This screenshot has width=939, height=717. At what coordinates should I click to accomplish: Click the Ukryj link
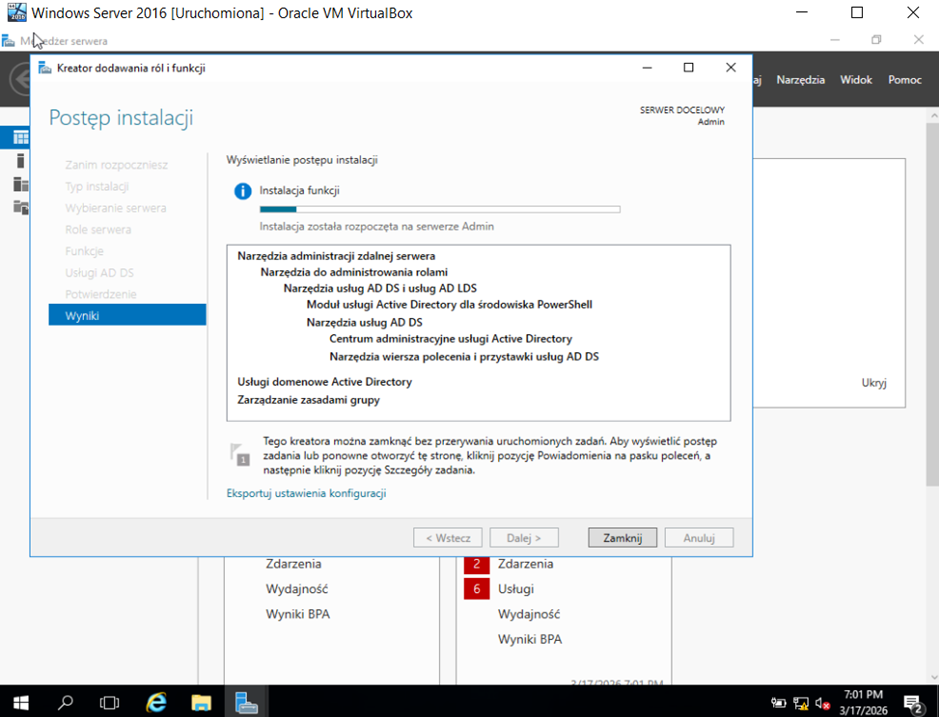(x=873, y=383)
